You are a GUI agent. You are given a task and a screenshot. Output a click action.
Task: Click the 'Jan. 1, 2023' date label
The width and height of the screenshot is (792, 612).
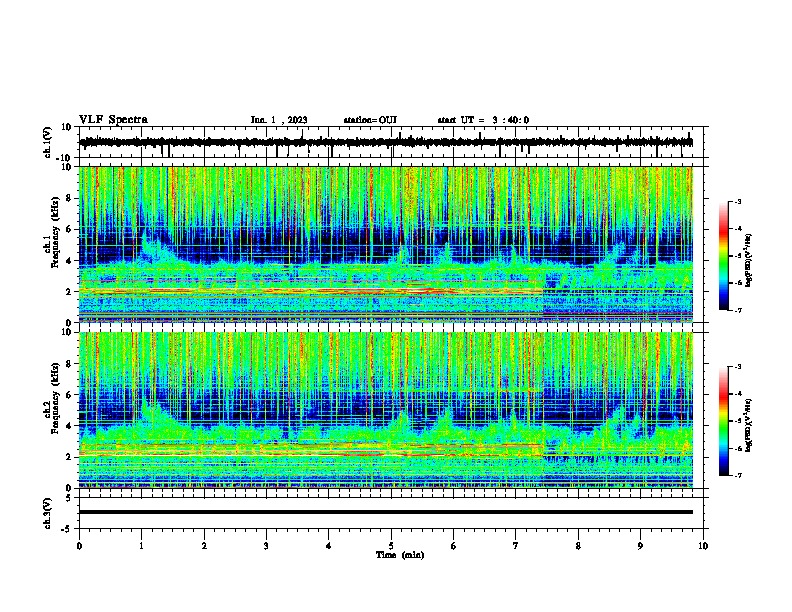(279, 120)
